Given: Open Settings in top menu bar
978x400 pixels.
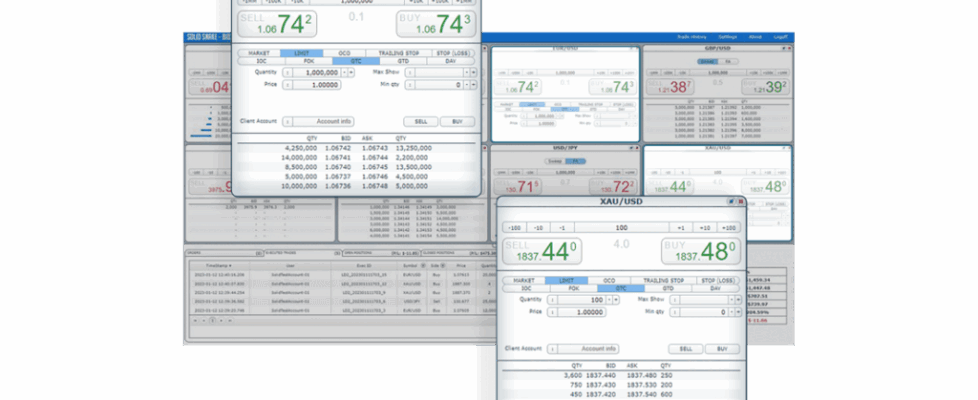Looking at the screenshot, I should [x=727, y=37].
